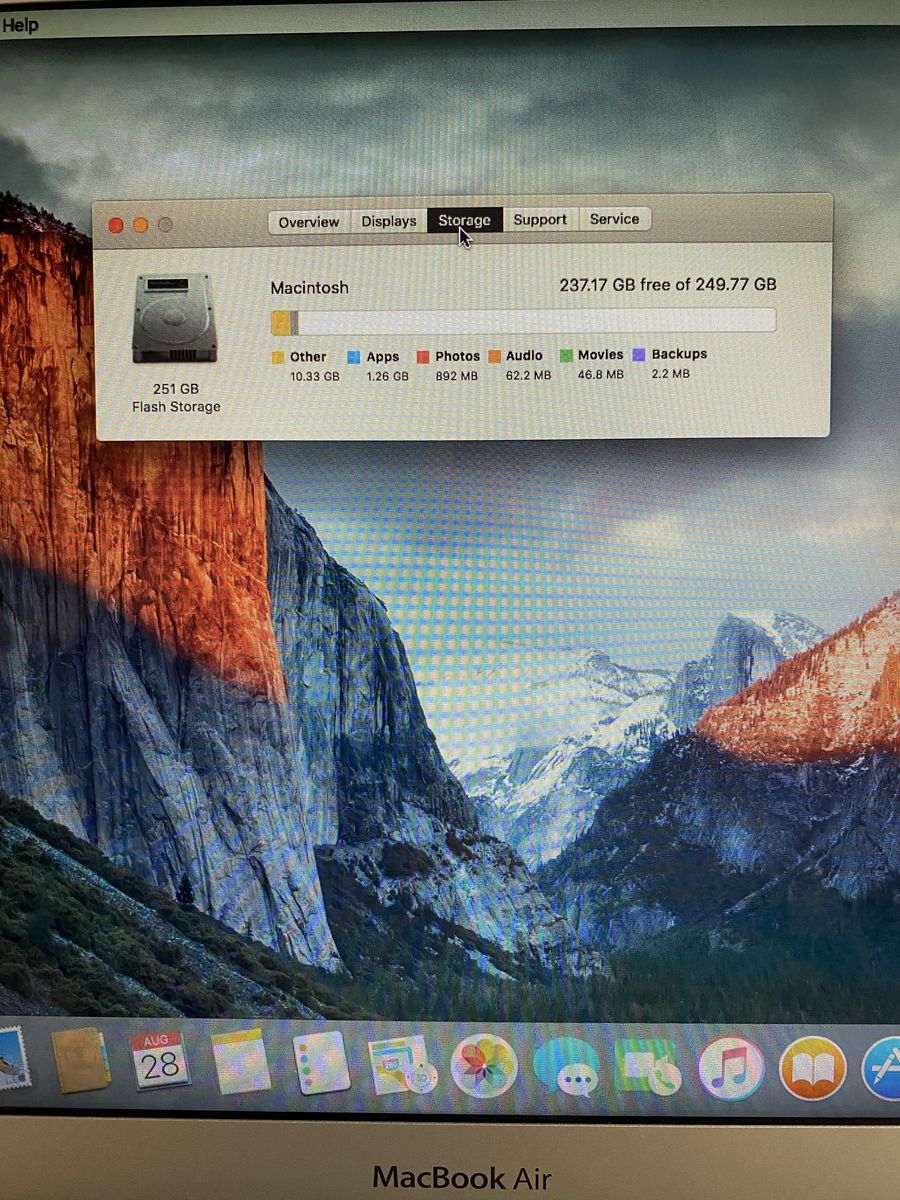Click the green Movies color swatch

click(x=566, y=355)
